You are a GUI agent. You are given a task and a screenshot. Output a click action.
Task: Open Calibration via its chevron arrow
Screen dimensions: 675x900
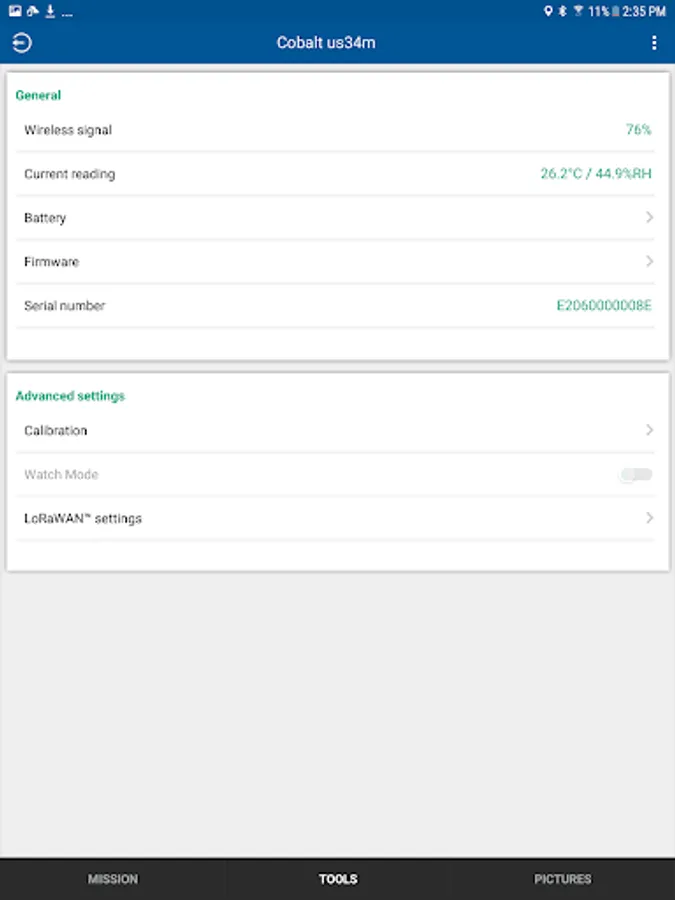[649, 430]
